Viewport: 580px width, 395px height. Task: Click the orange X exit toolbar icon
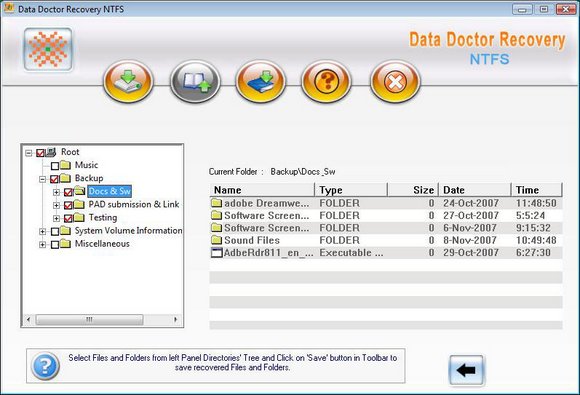tap(395, 81)
